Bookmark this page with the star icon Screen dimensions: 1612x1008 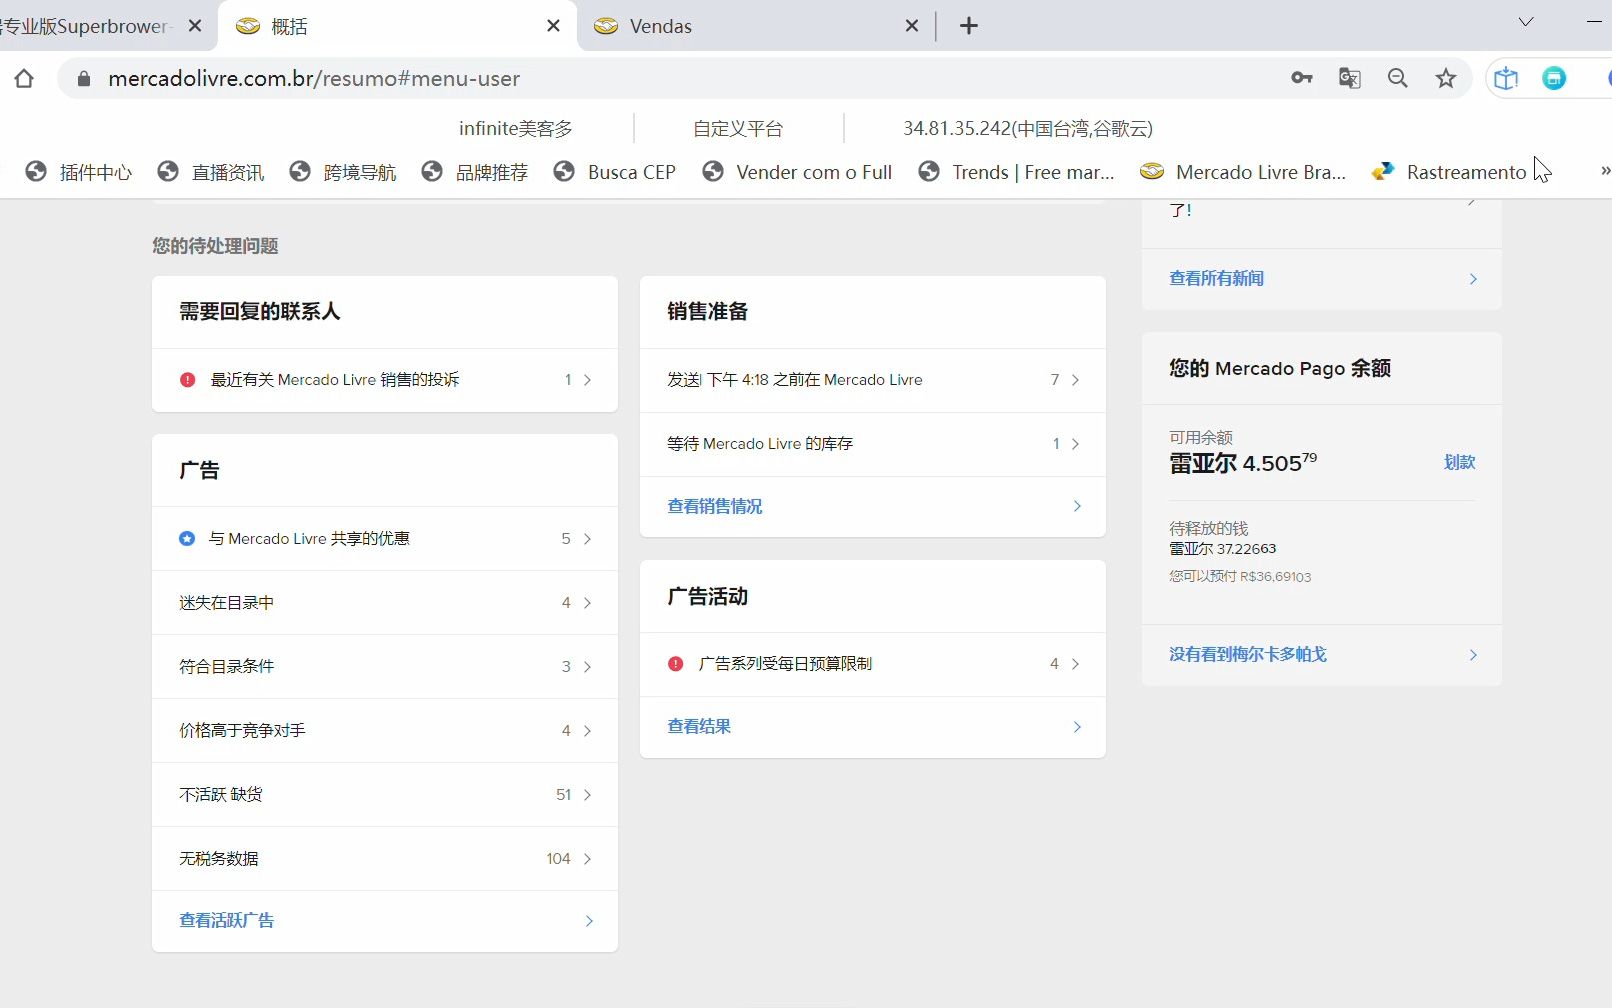[1446, 78]
